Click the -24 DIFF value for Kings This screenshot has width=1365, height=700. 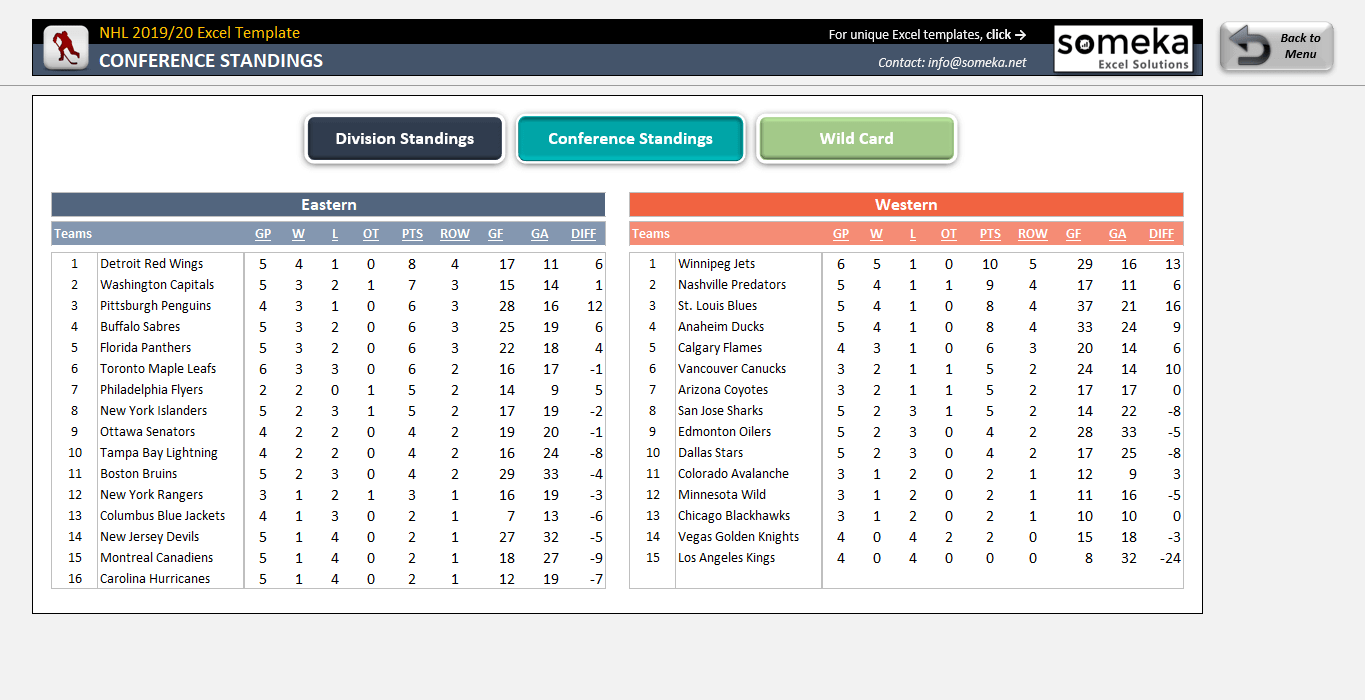[1170, 558]
